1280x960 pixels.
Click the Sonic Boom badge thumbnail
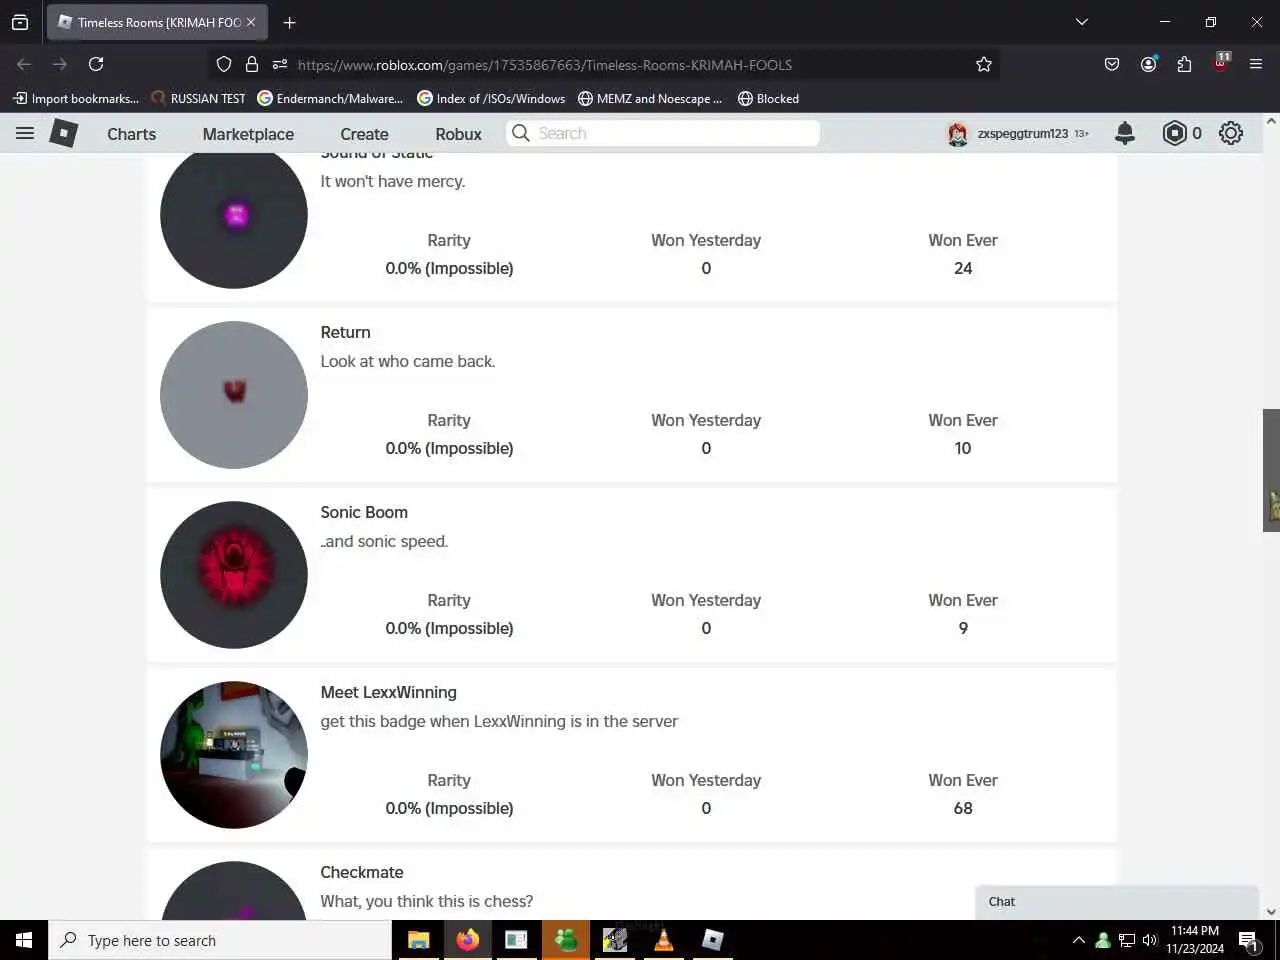tap(234, 575)
